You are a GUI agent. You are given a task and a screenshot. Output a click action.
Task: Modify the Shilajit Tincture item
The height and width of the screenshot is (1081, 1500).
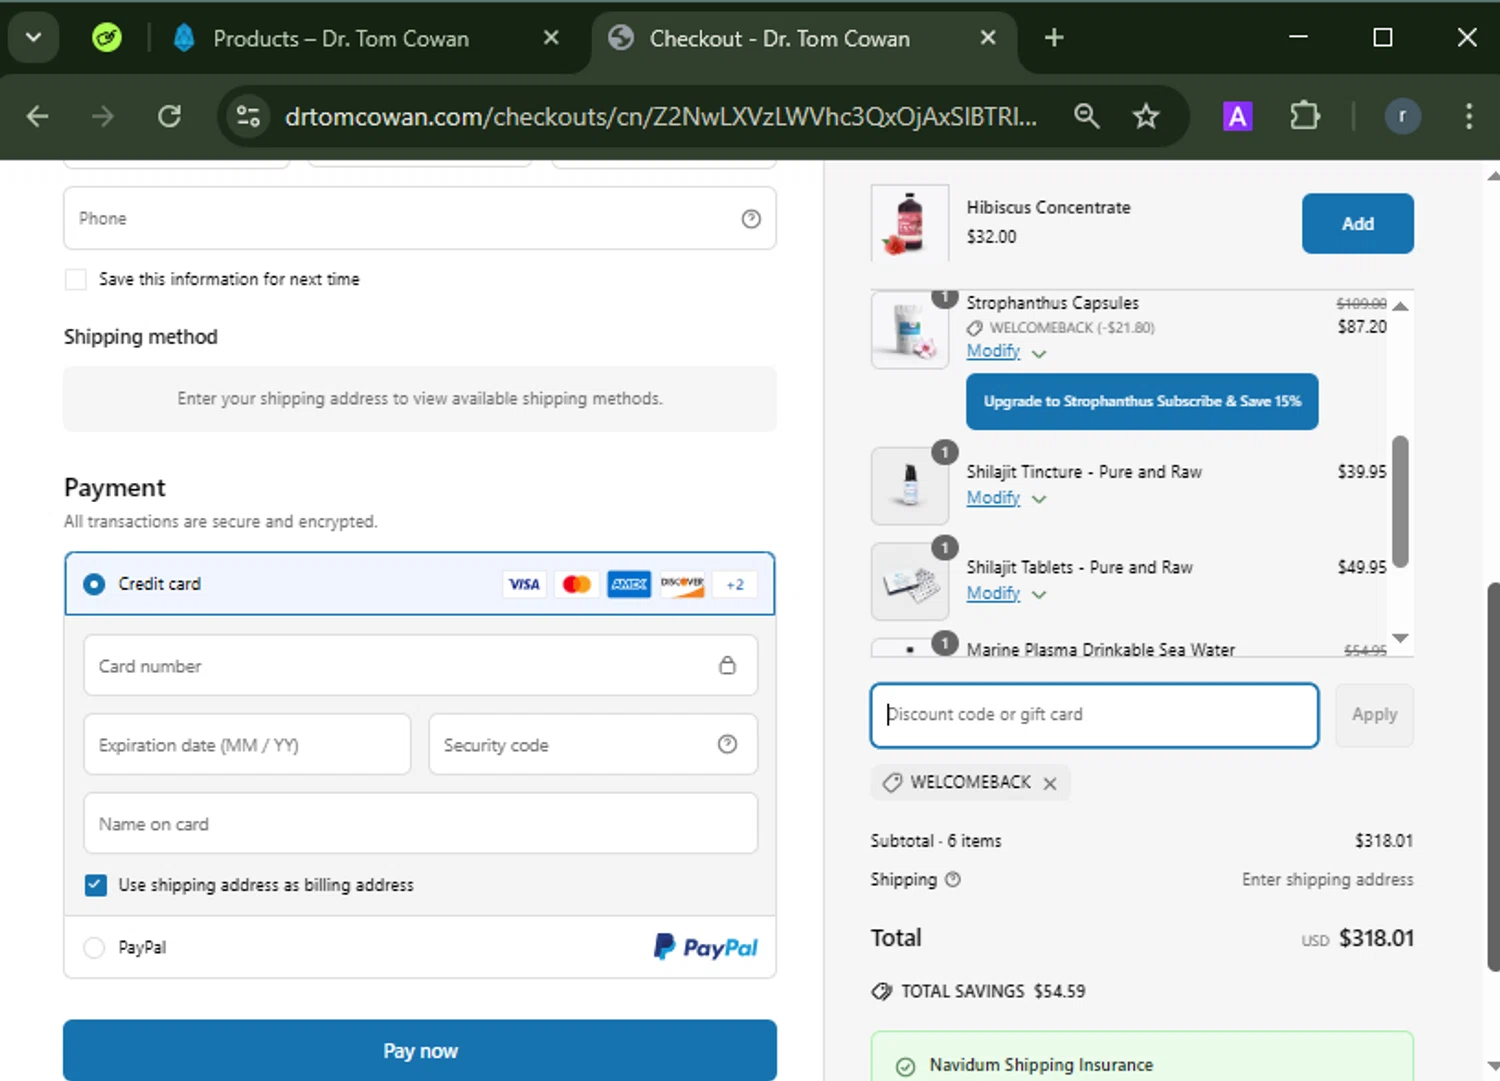993,498
